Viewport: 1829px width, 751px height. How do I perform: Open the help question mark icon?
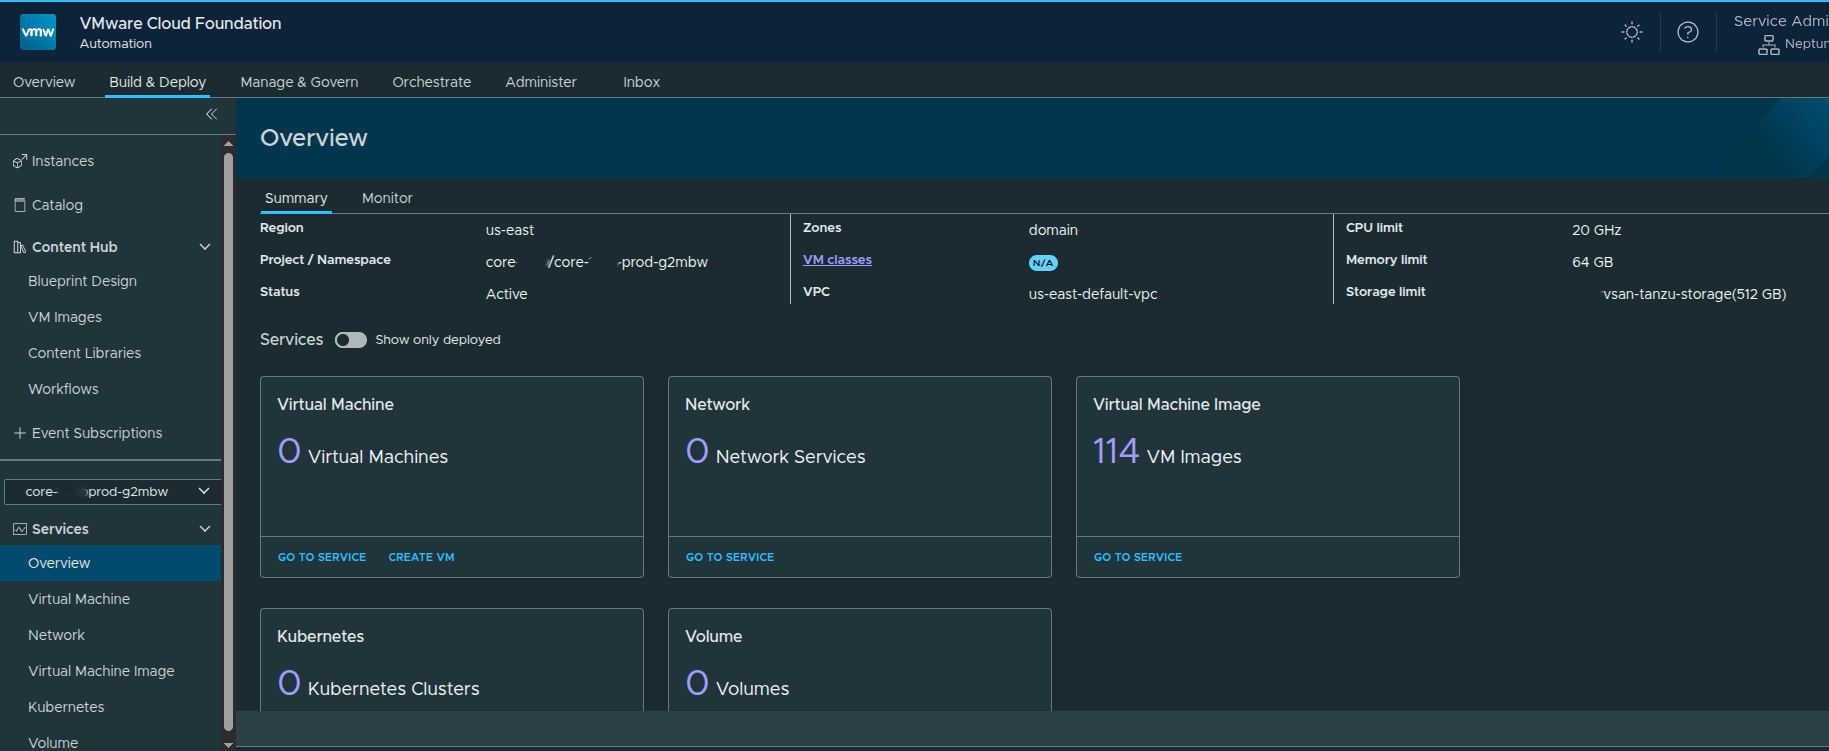1688,32
